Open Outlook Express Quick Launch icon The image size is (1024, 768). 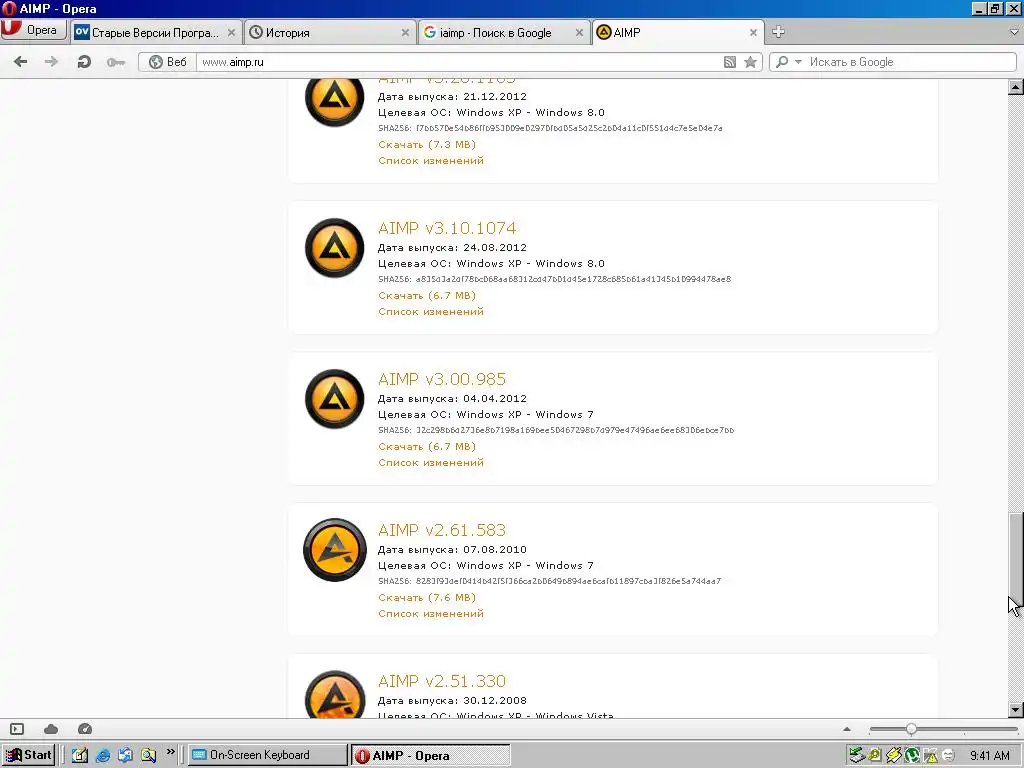tap(125, 756)
